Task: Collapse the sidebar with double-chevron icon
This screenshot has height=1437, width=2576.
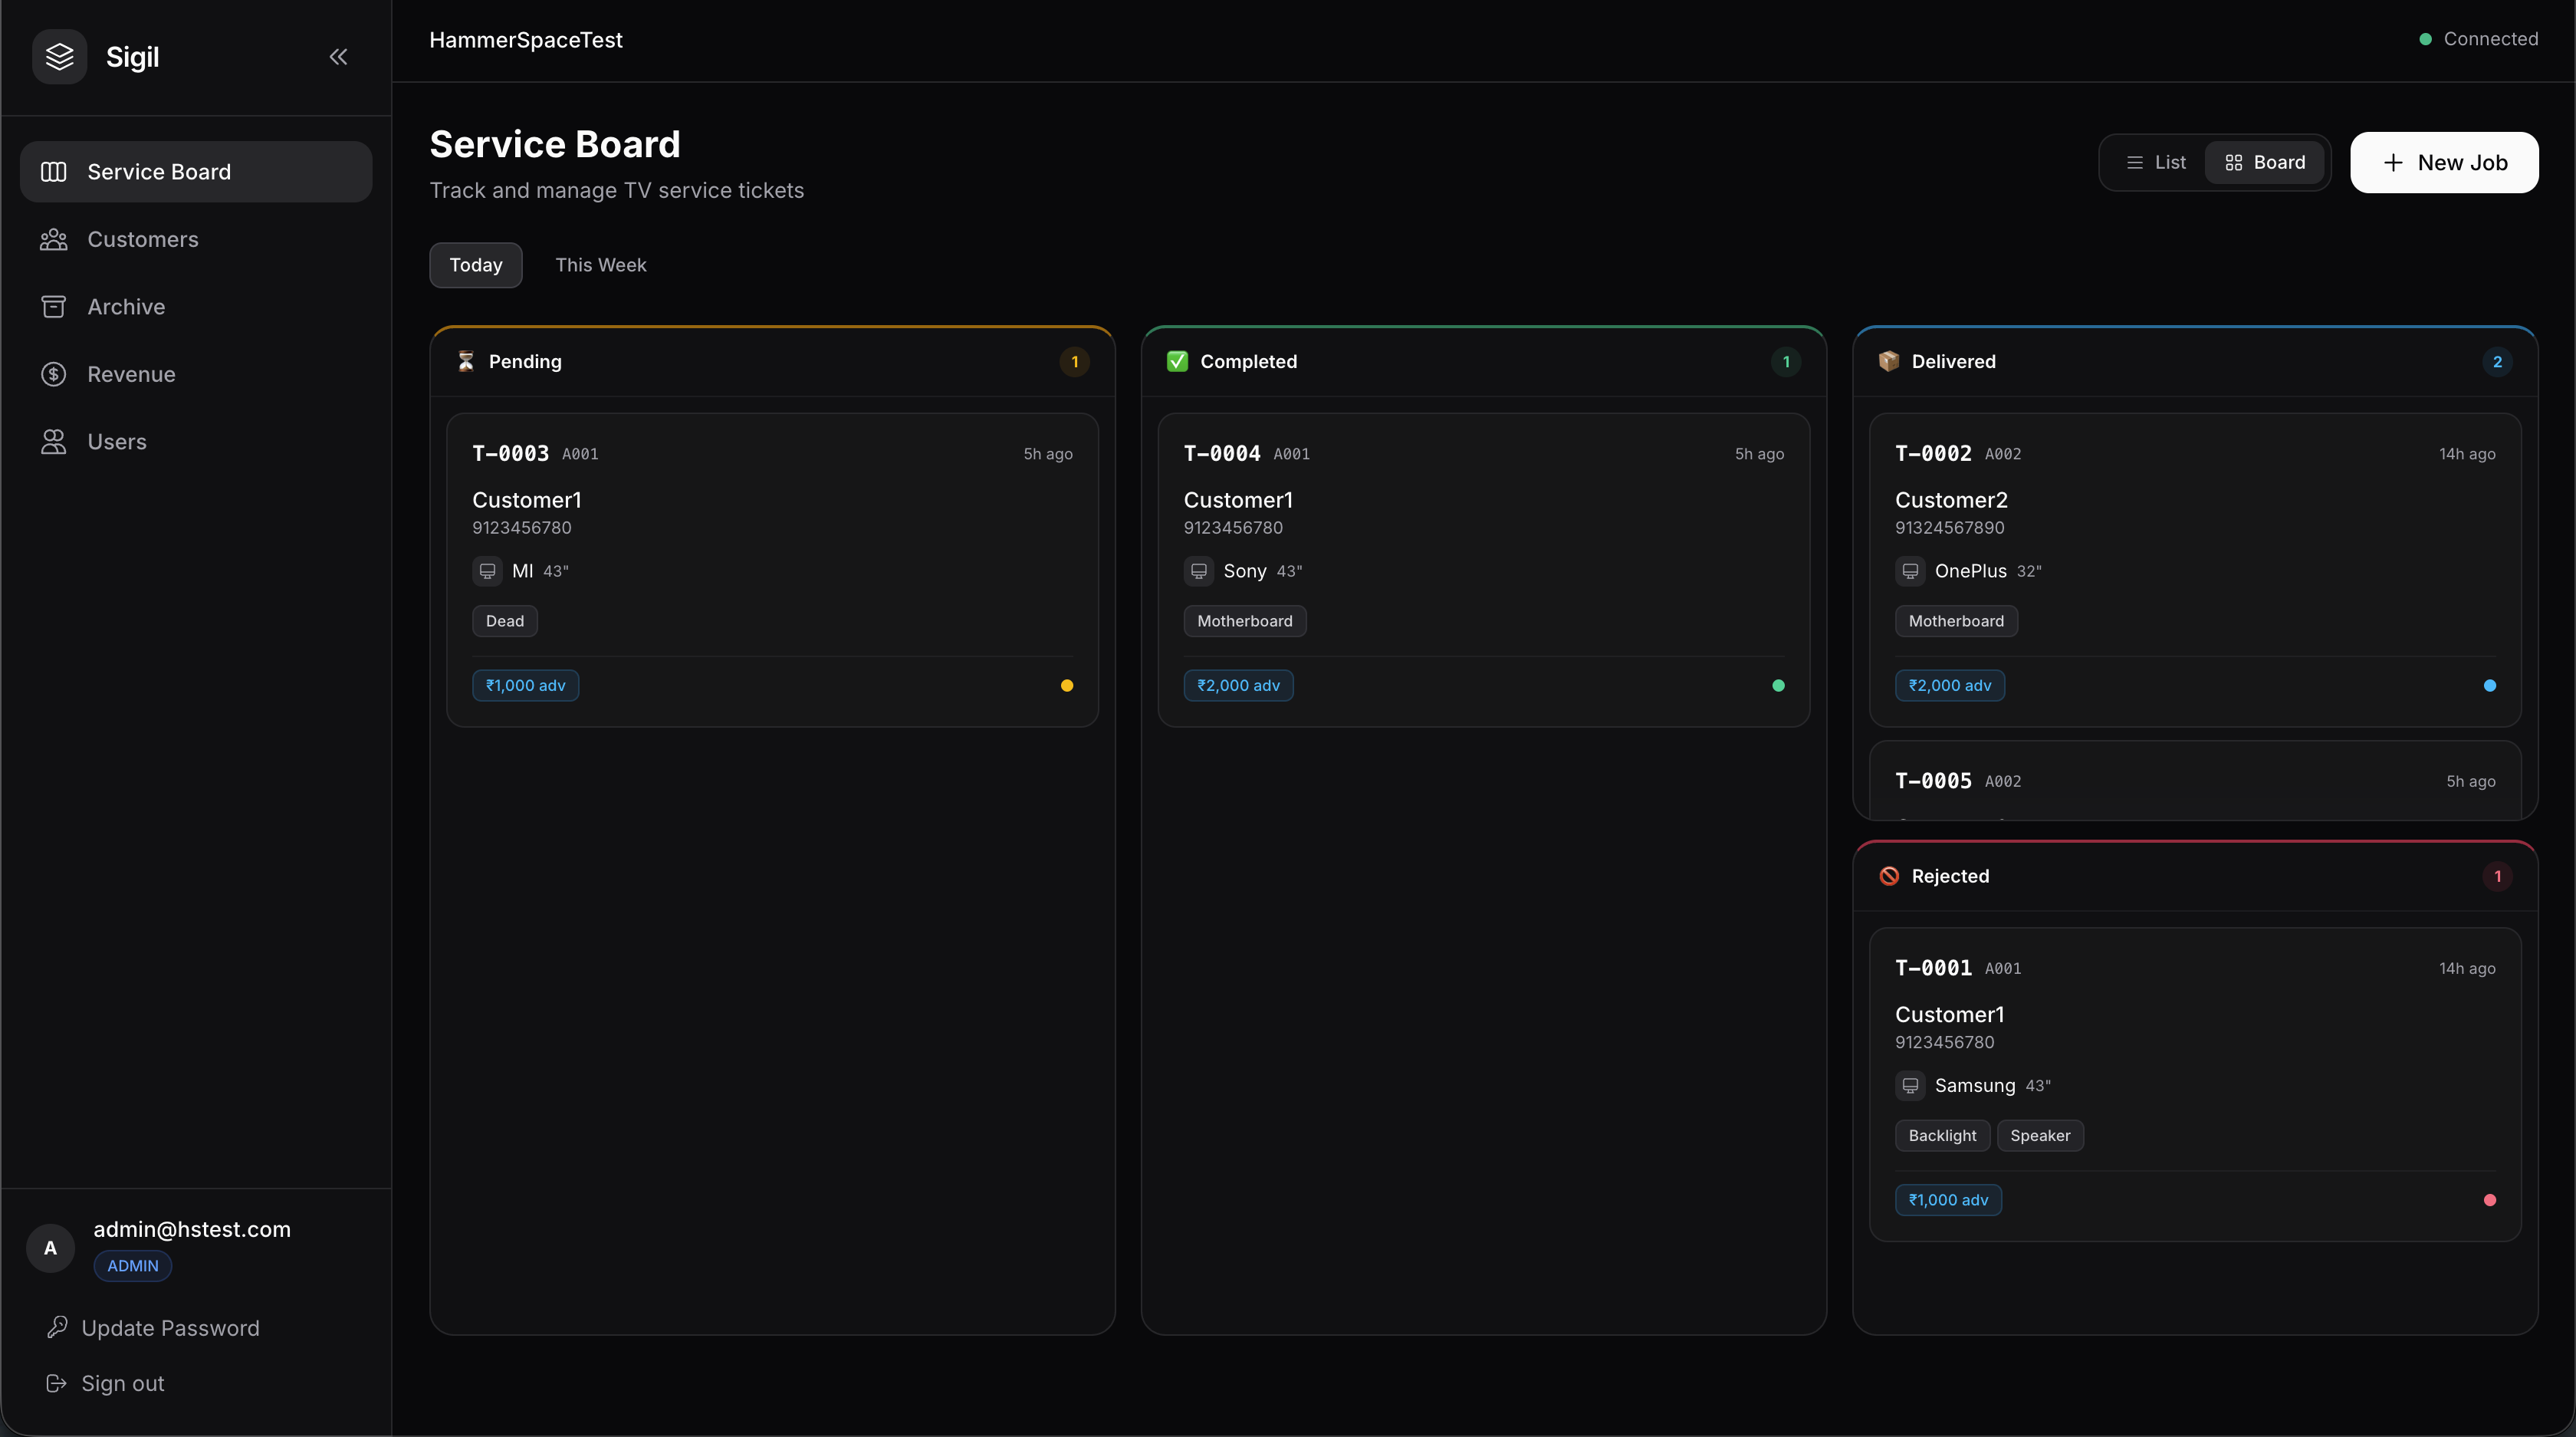Action: coord(339,57)
